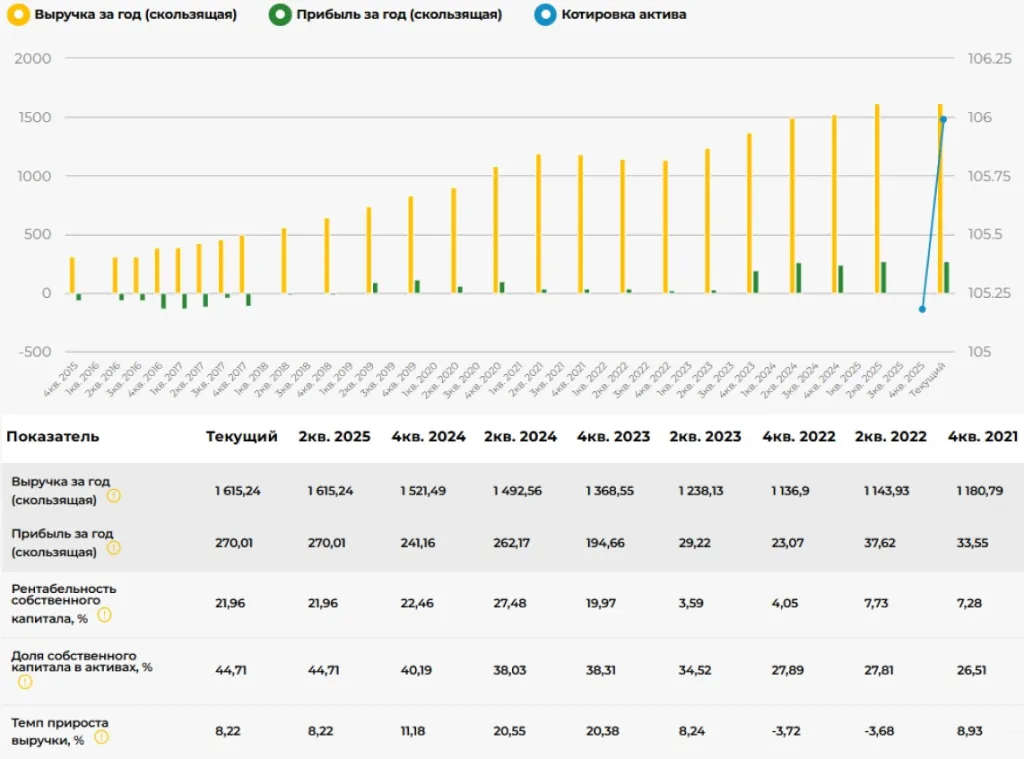Click the lower blue quote point on chart
Image resolution: width=1024 pixels, height=759 pixels.
922,309
